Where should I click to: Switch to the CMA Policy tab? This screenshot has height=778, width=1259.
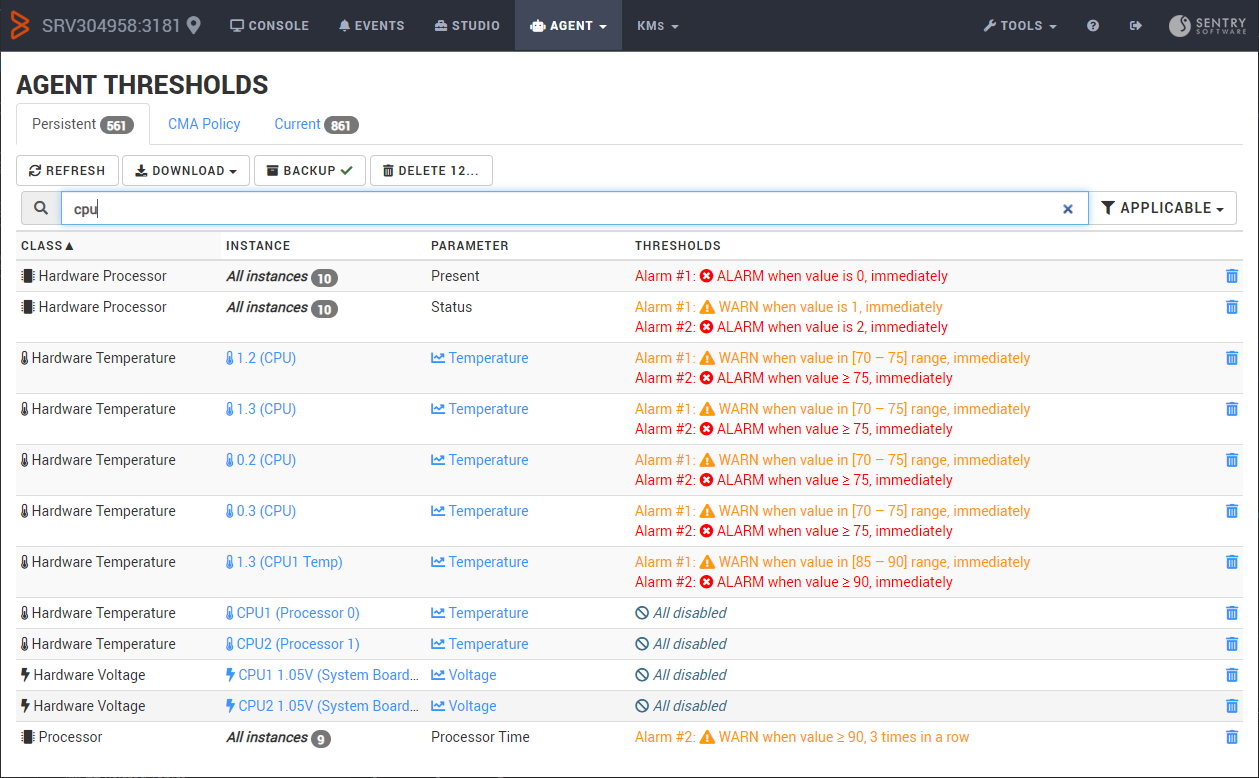click(204, 123)
